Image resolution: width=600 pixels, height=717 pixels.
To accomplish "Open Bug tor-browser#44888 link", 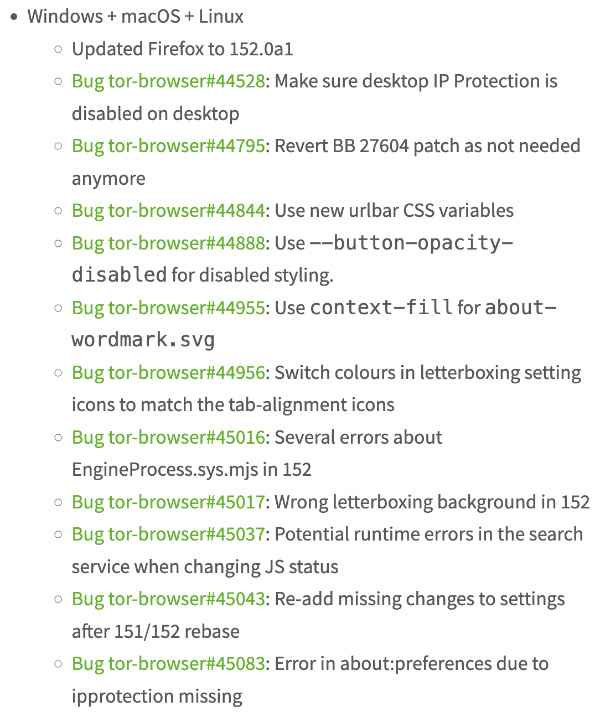I will point(168,244).
